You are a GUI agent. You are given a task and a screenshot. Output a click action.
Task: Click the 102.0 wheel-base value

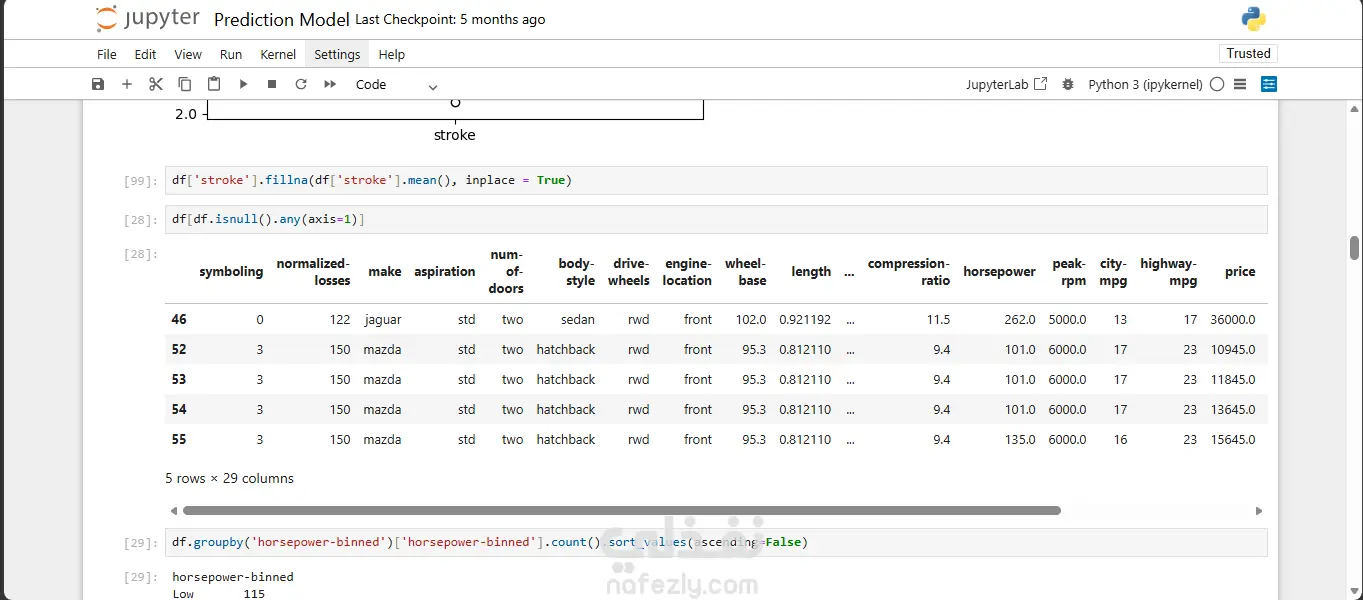click(x=750, y=320)
